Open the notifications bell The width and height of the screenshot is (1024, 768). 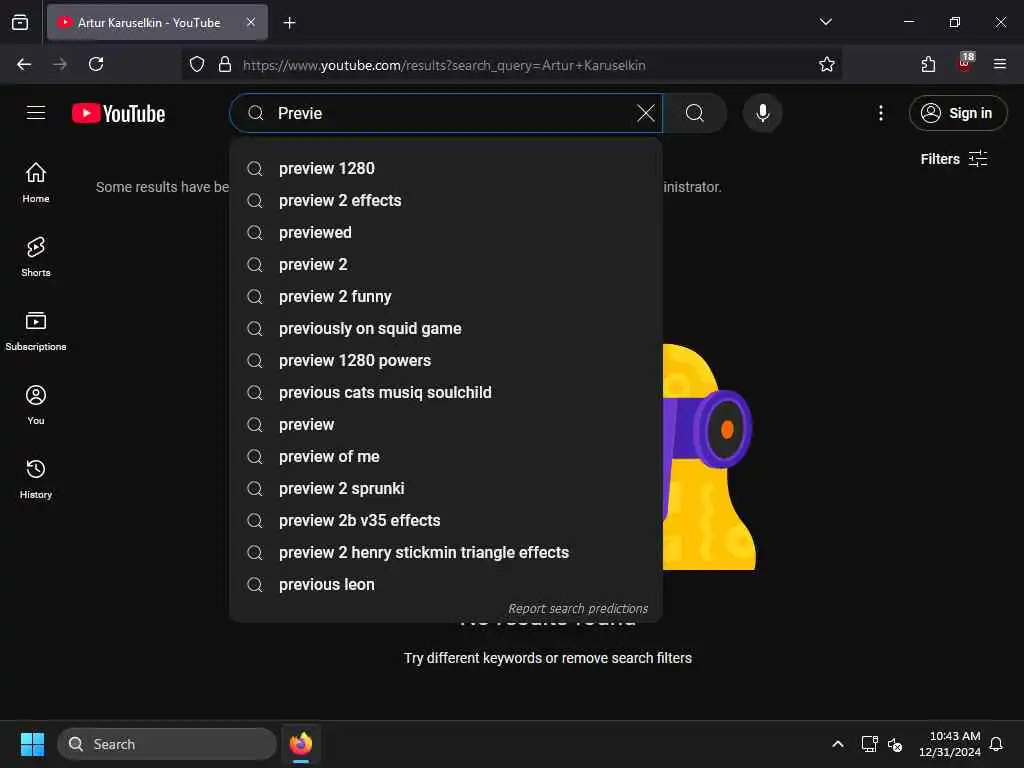[x=997, y=744]
